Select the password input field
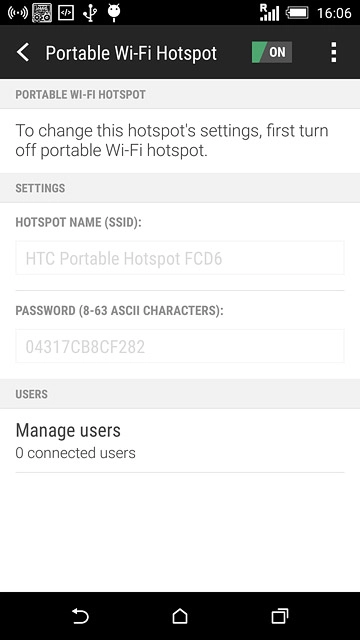360x640 pixels. pyautogui.click(x=180, y=347)
